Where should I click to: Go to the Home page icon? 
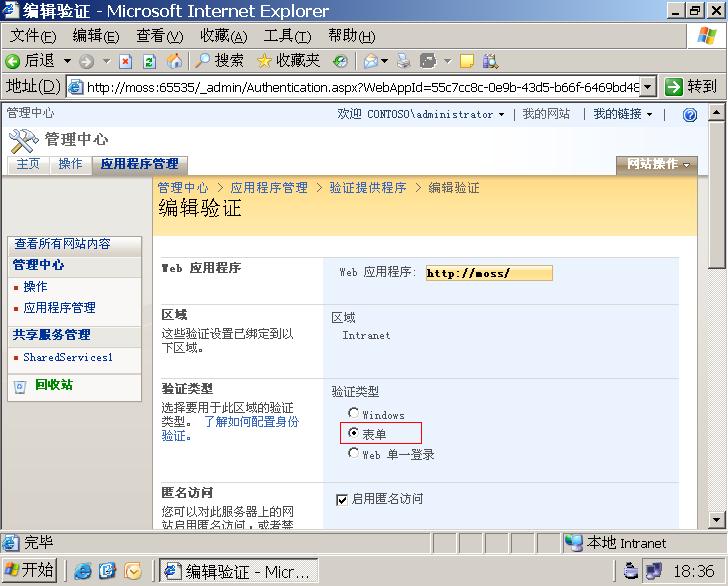174,61
